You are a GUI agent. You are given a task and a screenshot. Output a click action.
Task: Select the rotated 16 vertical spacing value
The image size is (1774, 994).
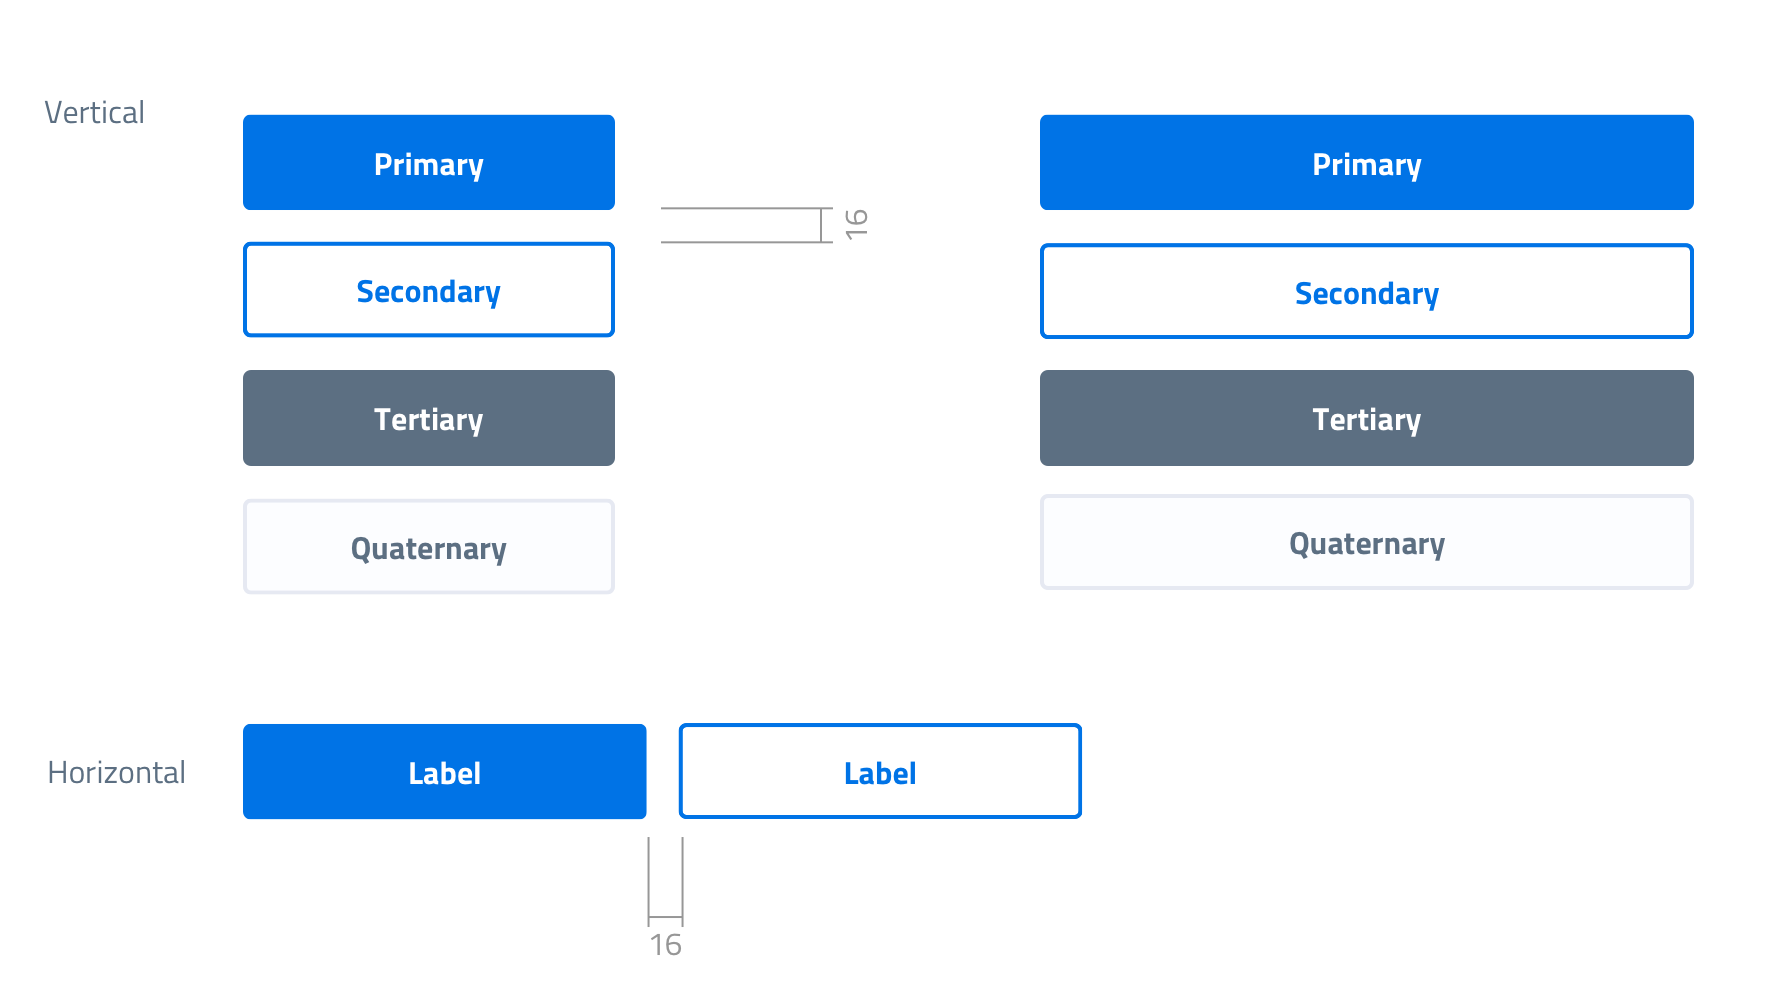(856, 224)
